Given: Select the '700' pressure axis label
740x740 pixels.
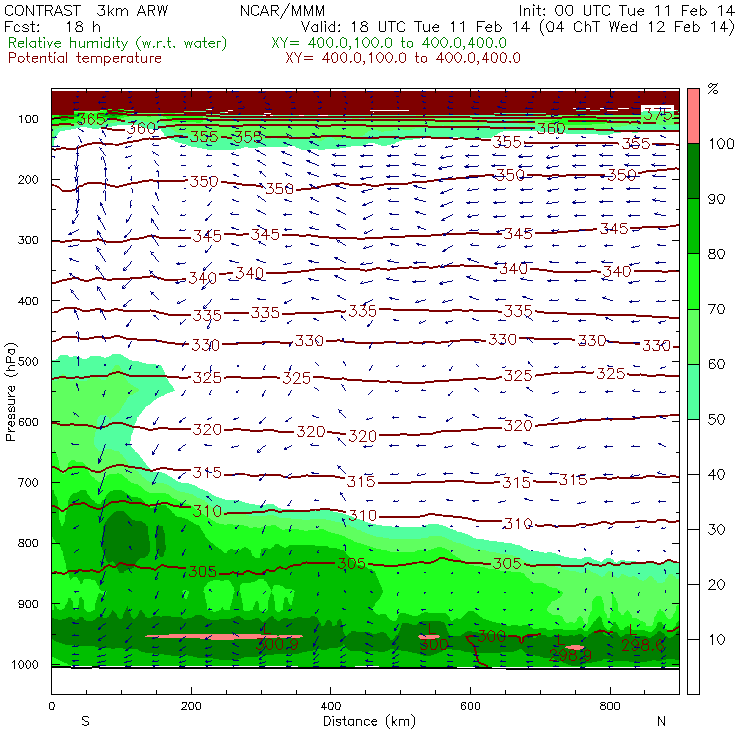Looking at the screenshot, I should [28, 482].
